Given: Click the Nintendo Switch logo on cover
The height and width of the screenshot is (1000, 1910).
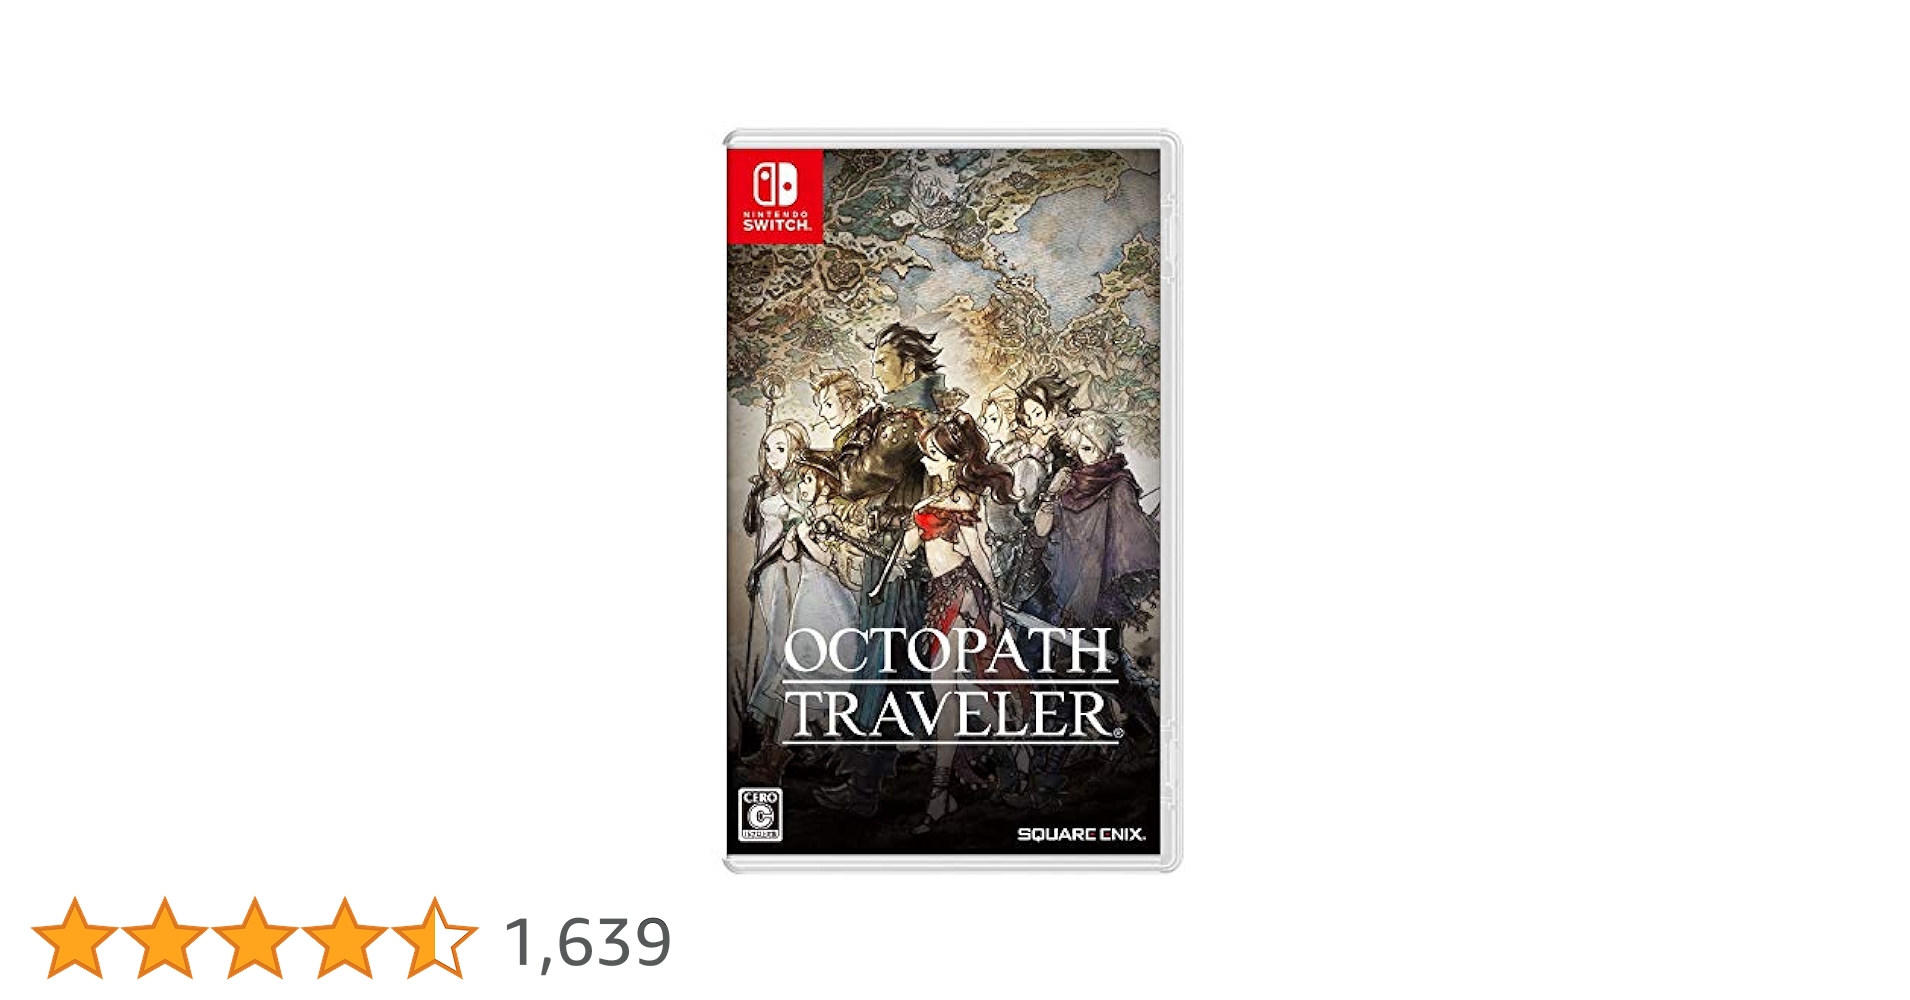Looking at the screenshot, I should (774, 197).
